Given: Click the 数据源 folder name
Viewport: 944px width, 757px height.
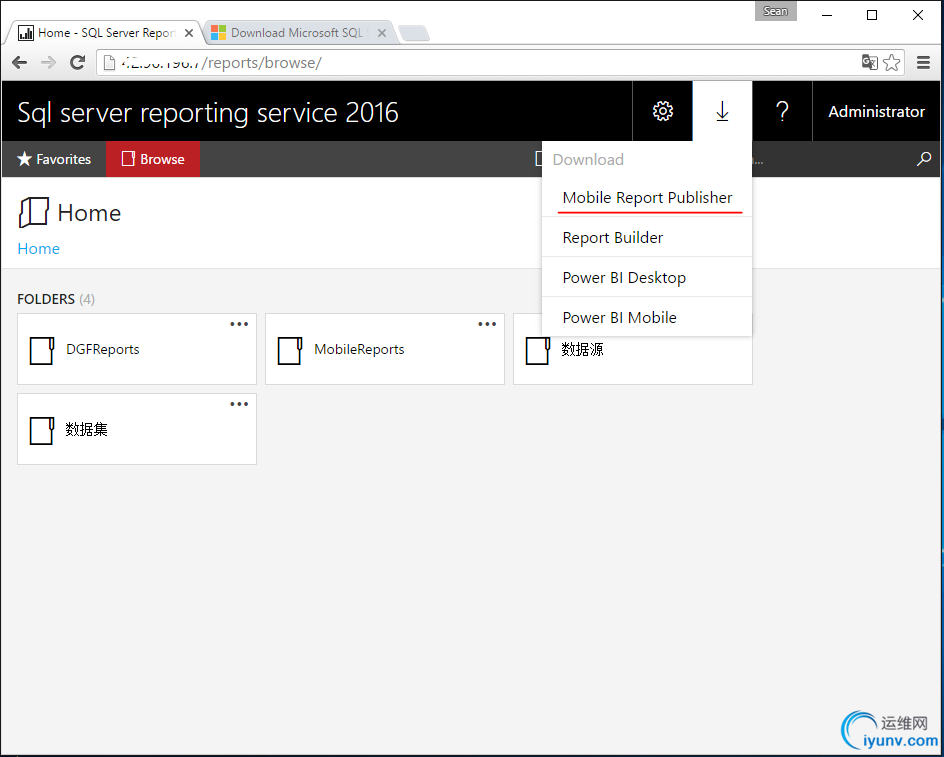Looking at the screenshot, I should coord(582,349).
